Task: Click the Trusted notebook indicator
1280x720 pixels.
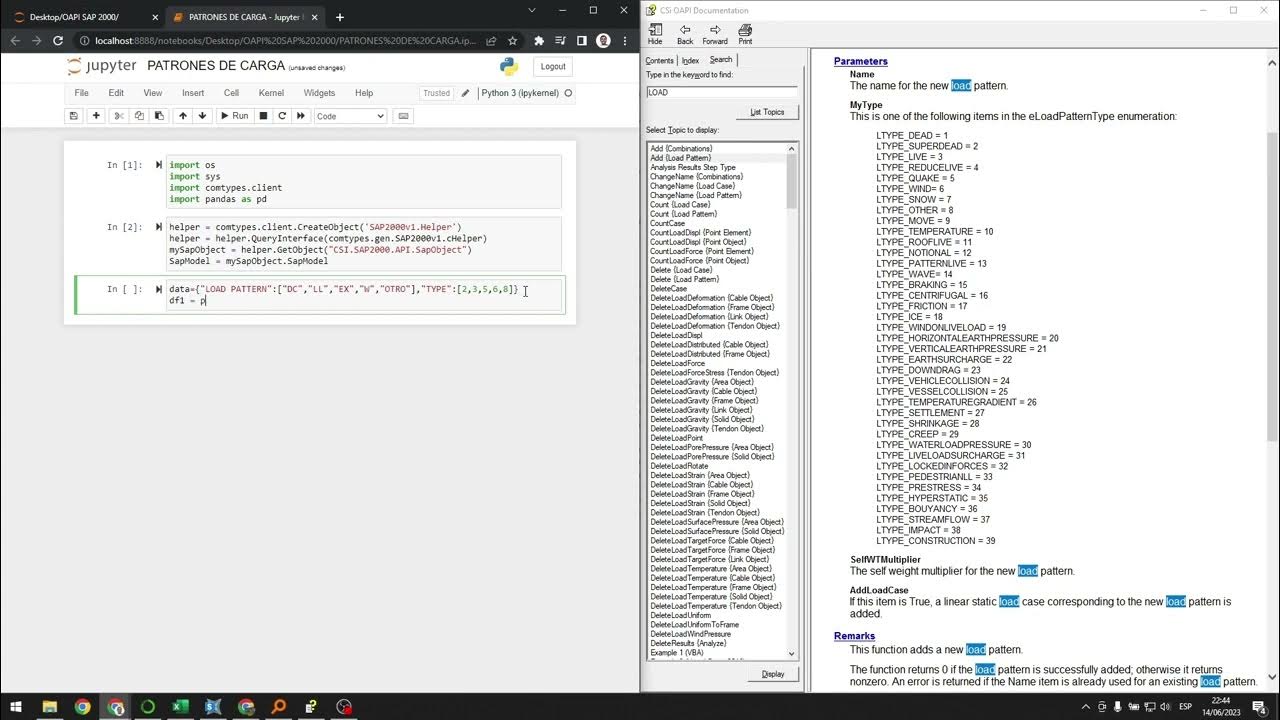Action: 437,93
